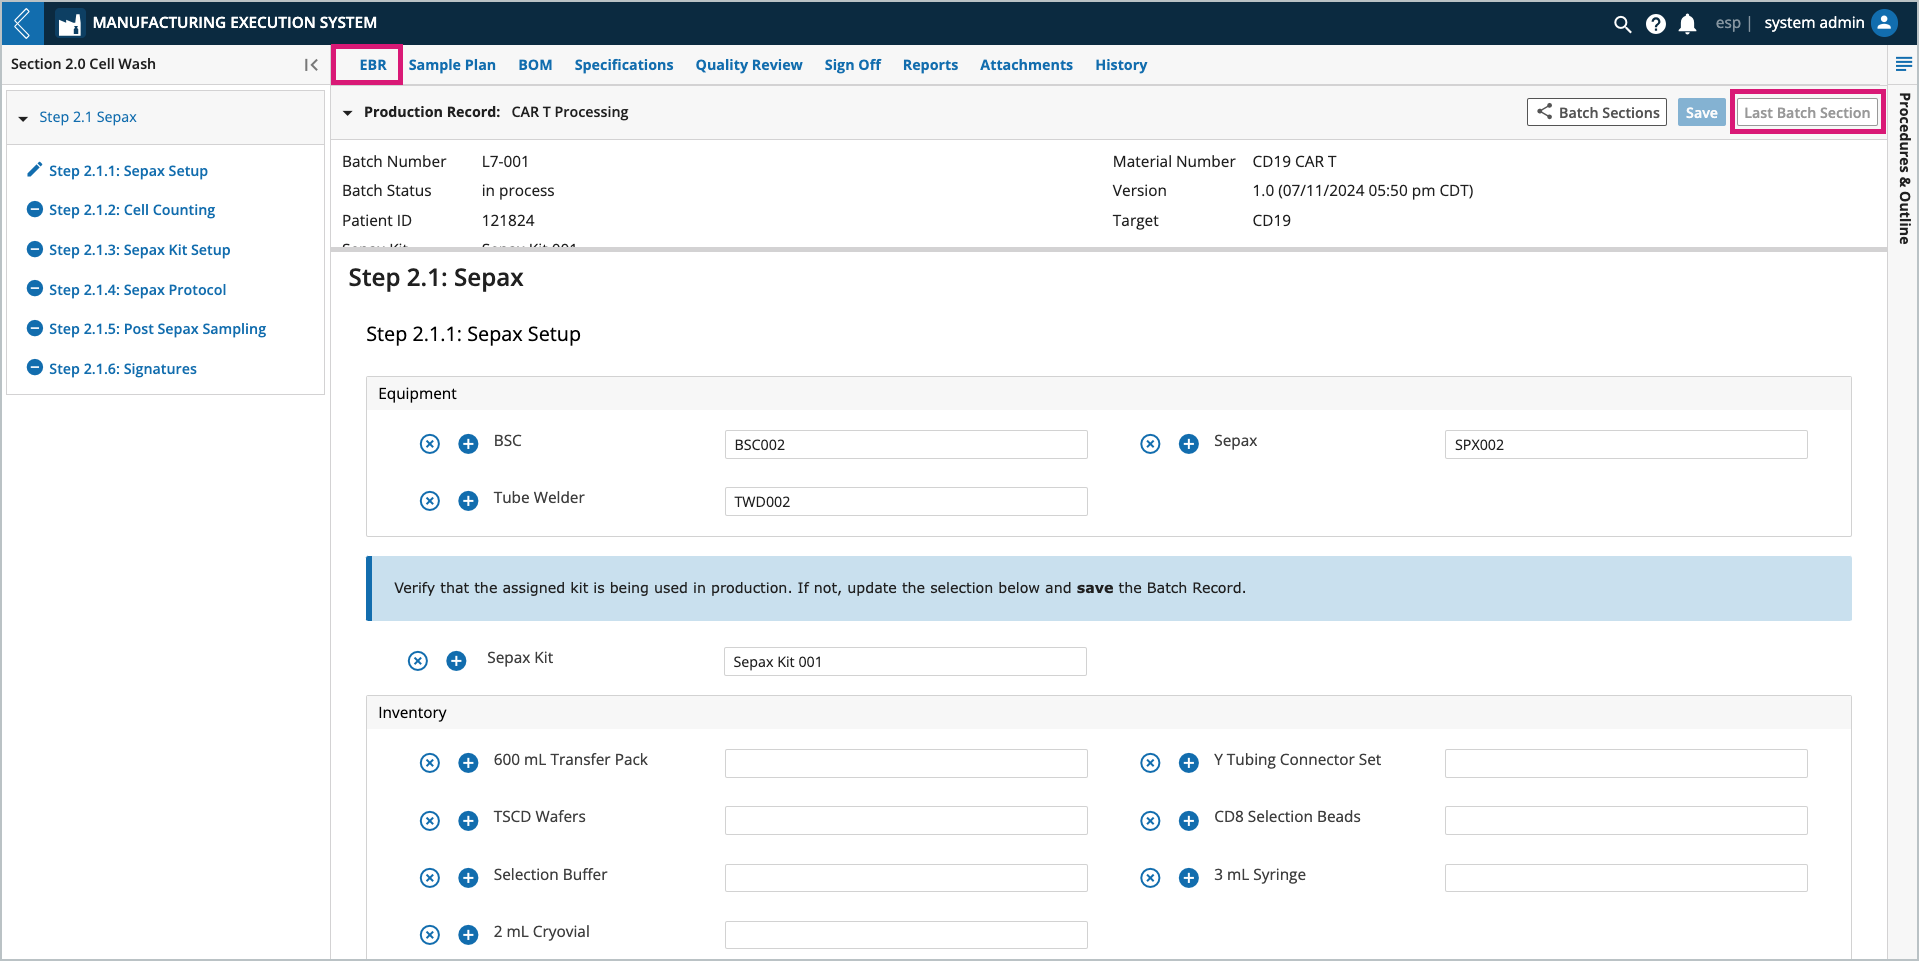This screenshot has height=961, width=1919.
Task: Clear the Selection Buffer entry
Action: 430,878
